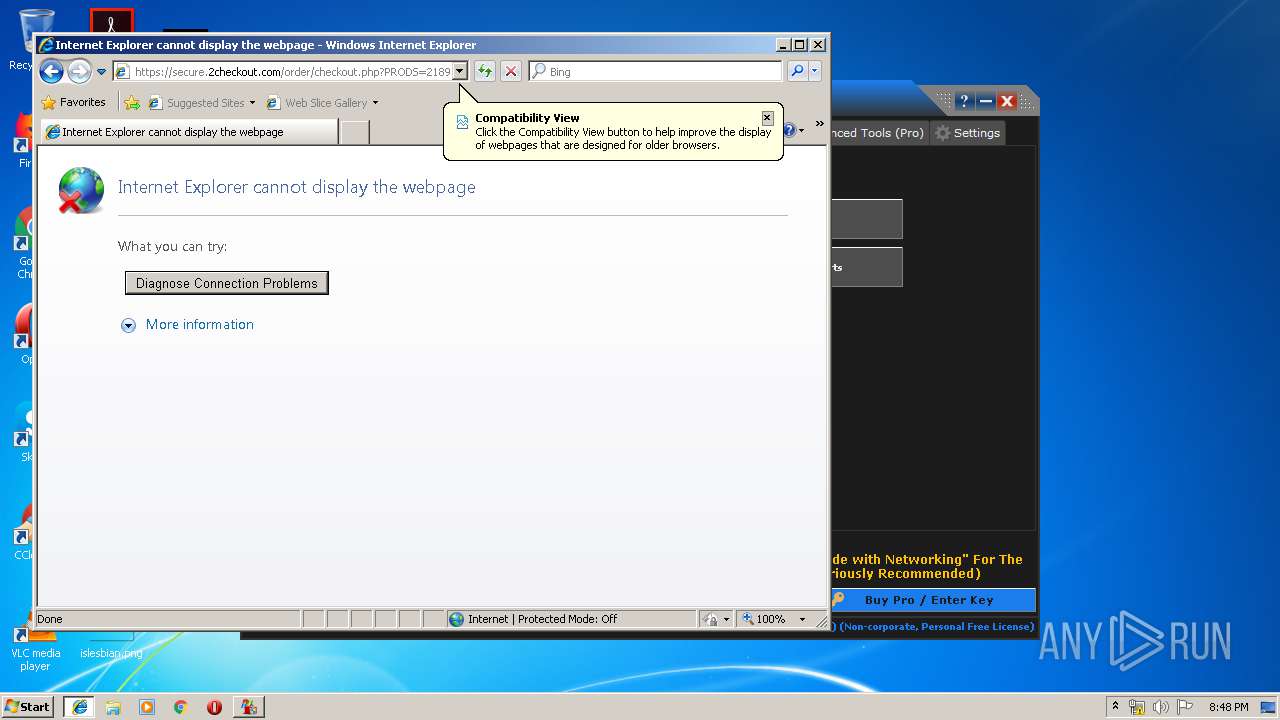Open Action Center flag icon
The width and height of the screenshot is (1280, 720).
[1185, 707]
